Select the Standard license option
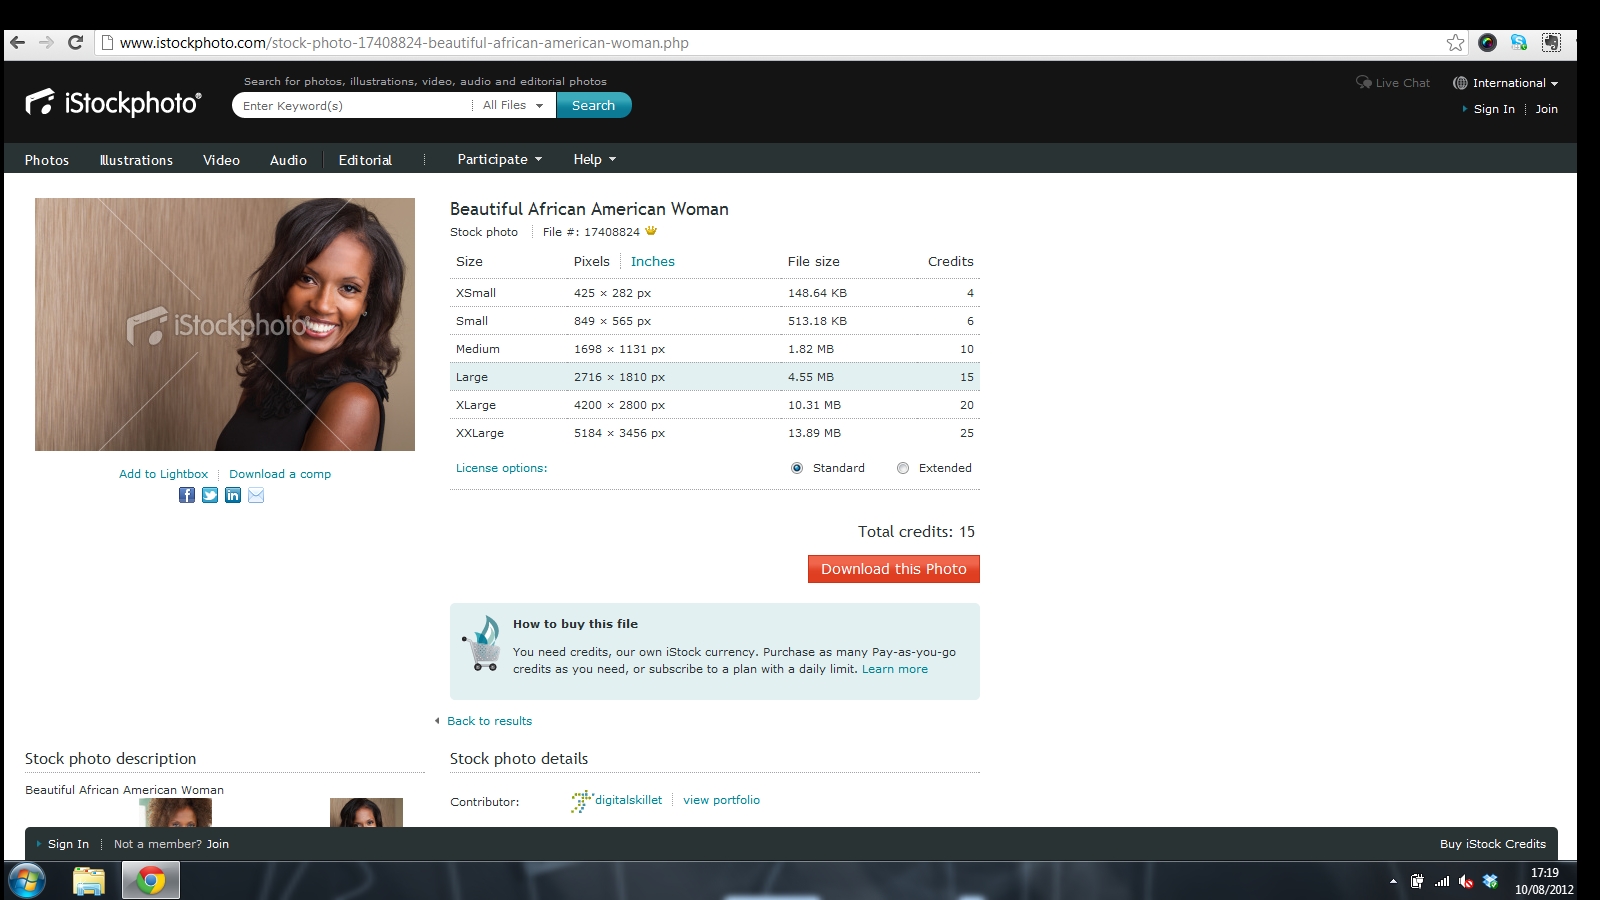 [797, 468]
